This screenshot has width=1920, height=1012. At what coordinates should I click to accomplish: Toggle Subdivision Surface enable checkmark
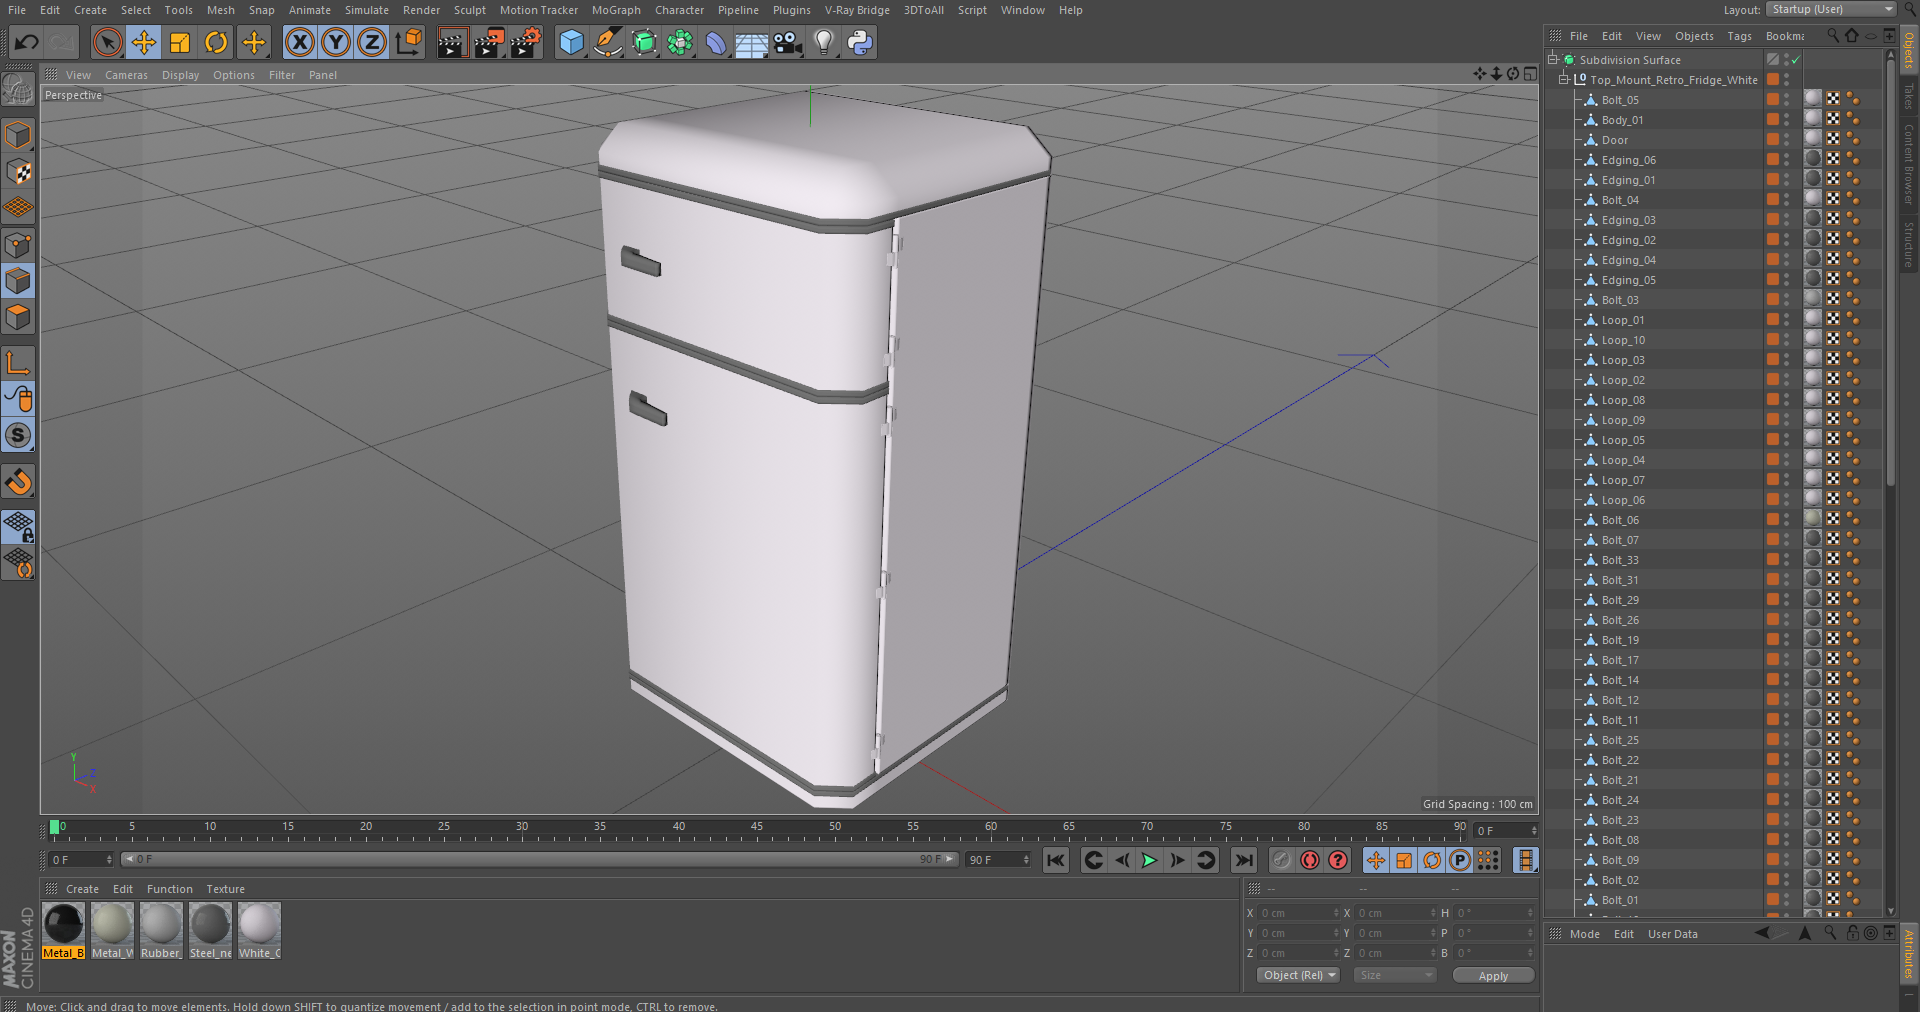[1796, 60]
